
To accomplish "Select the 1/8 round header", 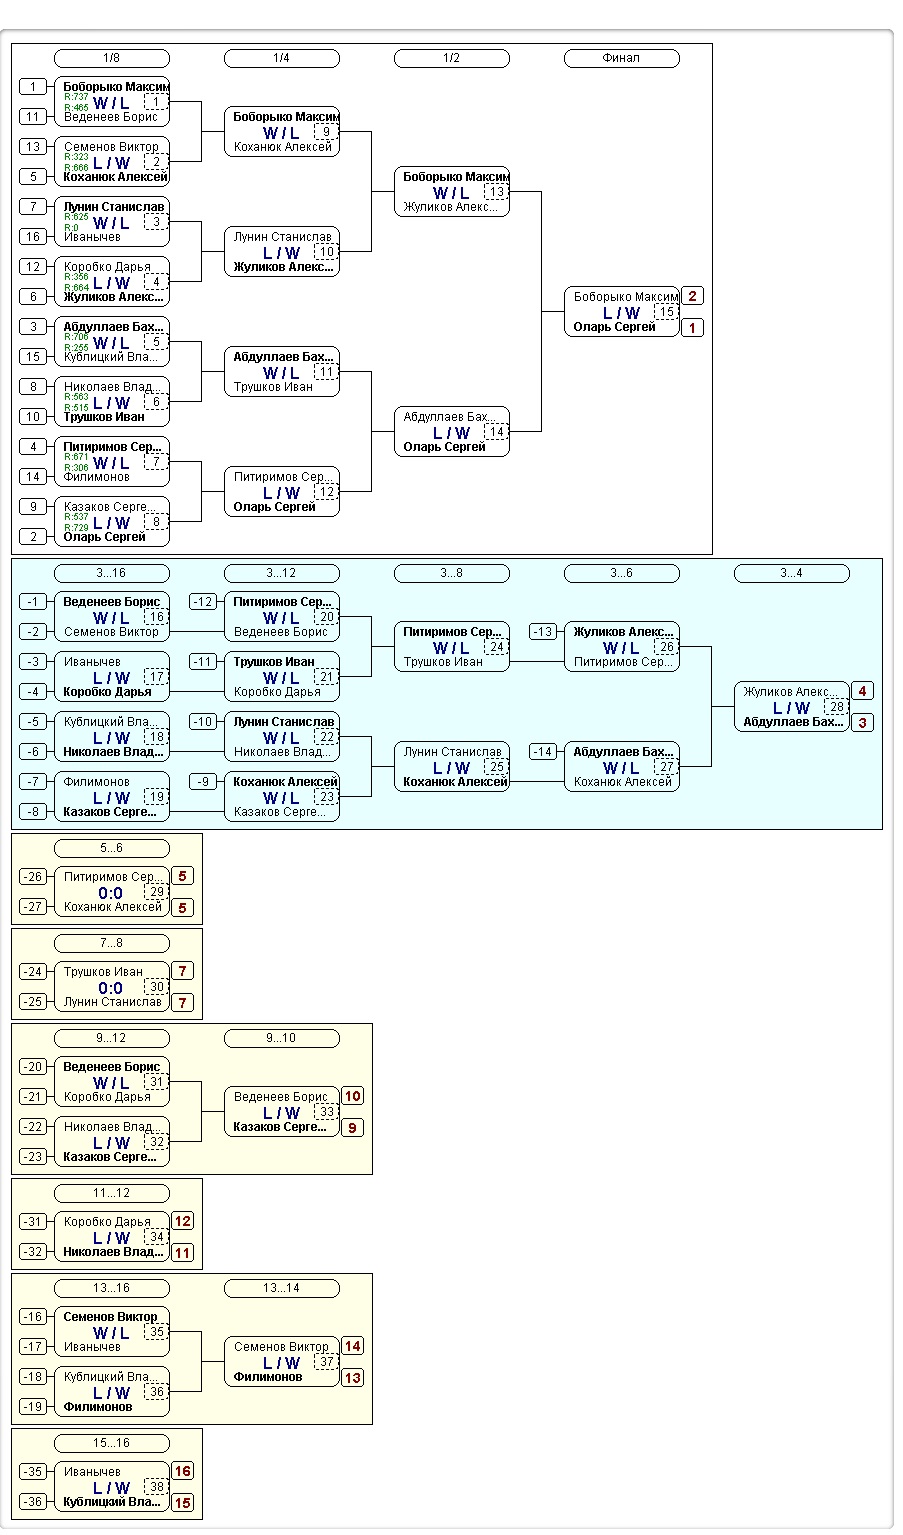I will click(x=111, y=58).
